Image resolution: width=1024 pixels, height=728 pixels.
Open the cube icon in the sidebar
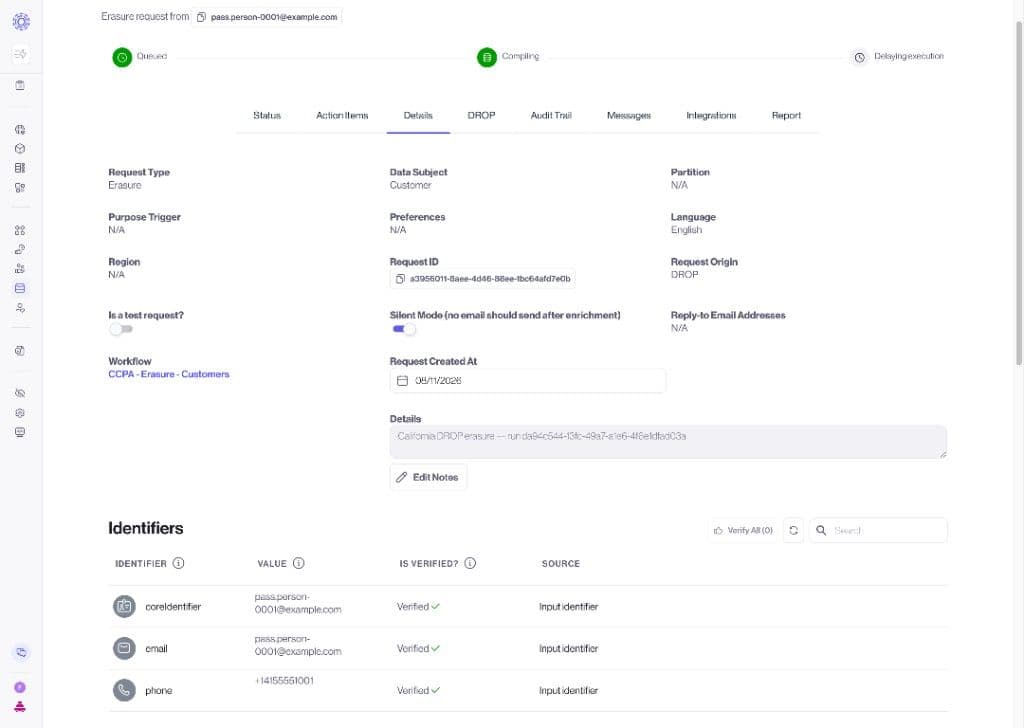(x=20, y=149)
